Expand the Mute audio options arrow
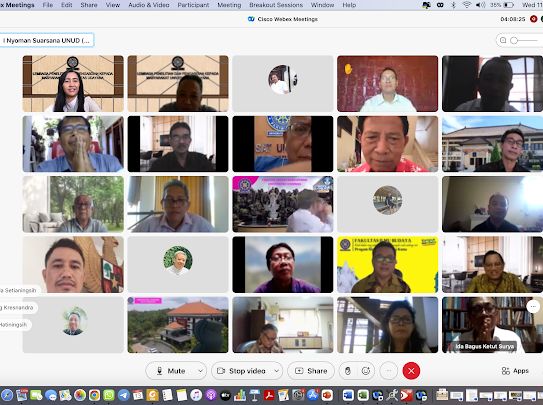543x405 pixels. pos(200,371)
